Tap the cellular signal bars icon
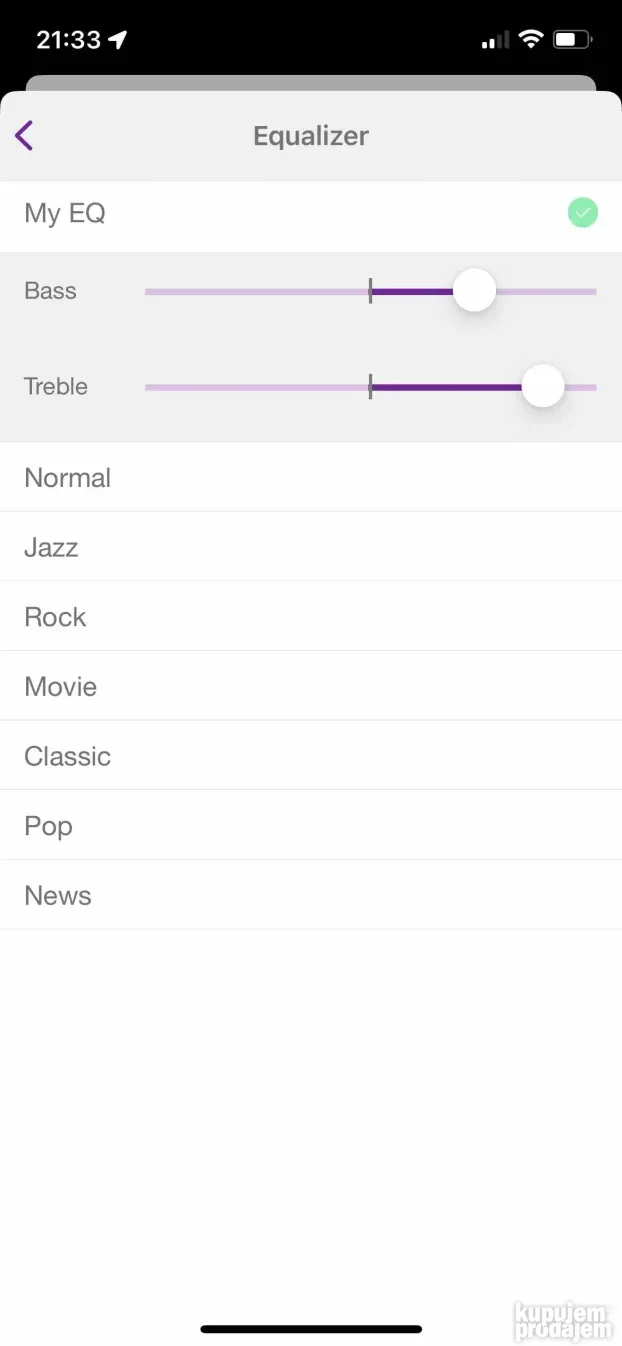The image size is (622, 1346). [x=495, y=41]
